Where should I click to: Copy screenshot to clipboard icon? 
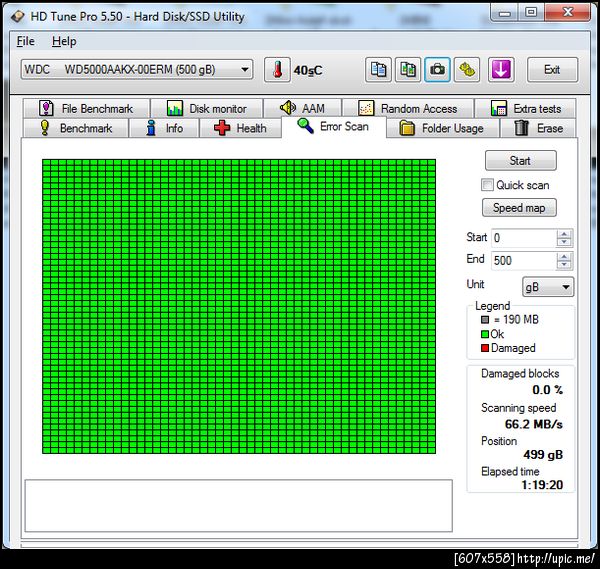[408, 70]
